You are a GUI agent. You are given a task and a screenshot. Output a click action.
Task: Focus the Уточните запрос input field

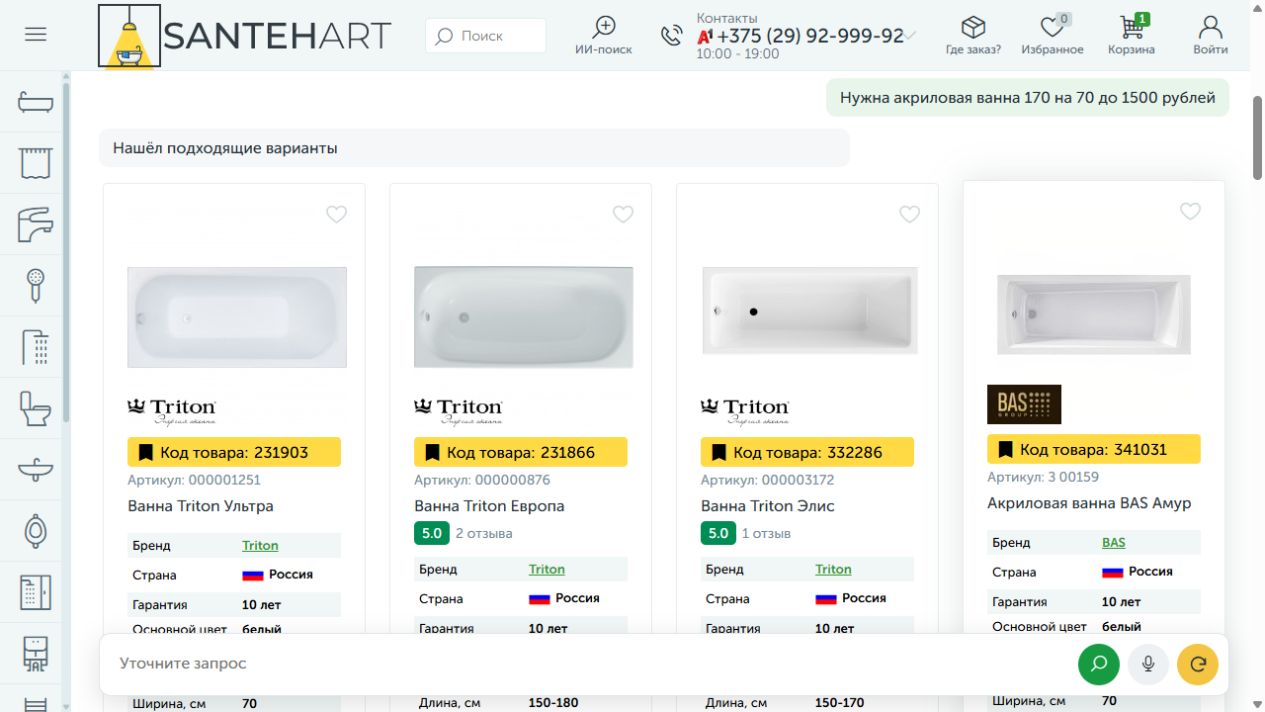pyautogui.click(x=590, y=664)
